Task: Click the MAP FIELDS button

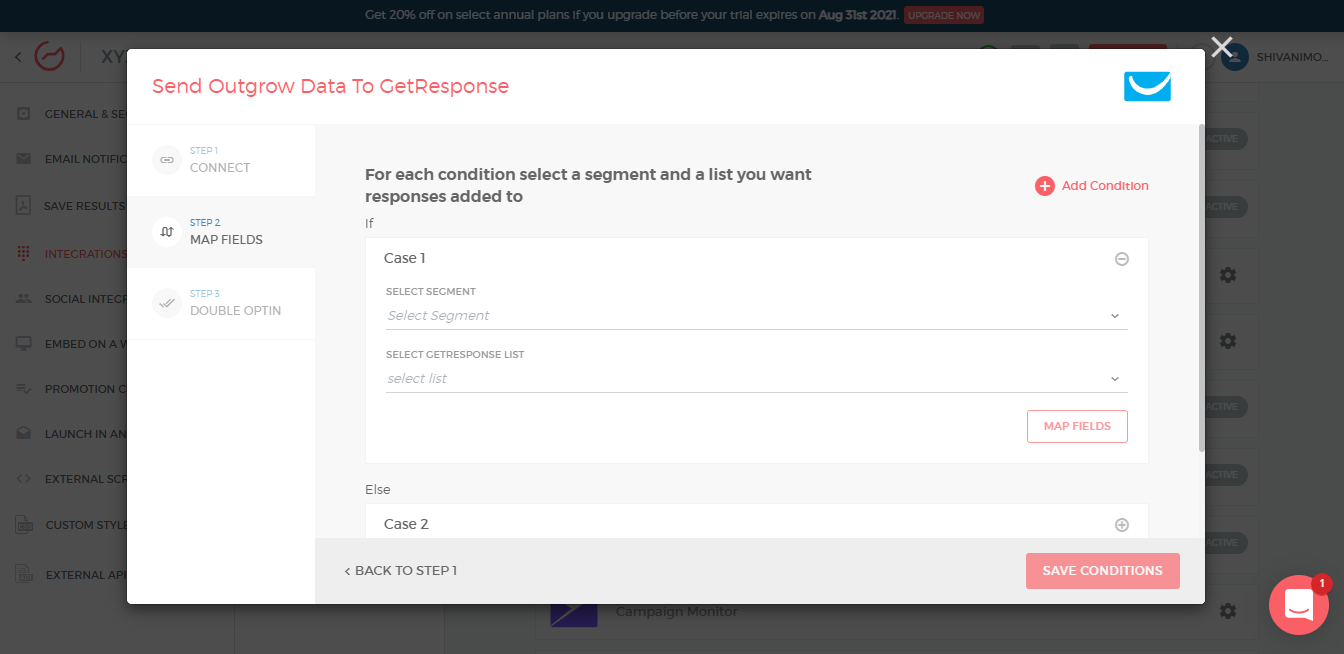Action: pos(1077,426)
